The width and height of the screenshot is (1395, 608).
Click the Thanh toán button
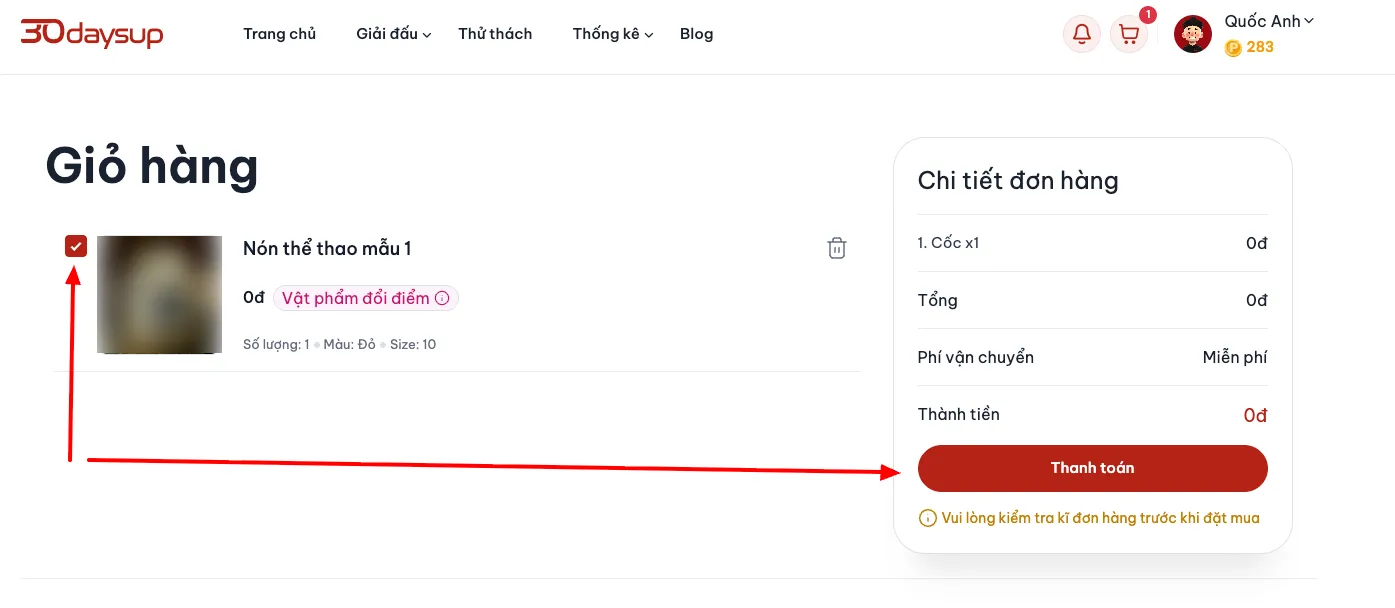coord(1092,468)
